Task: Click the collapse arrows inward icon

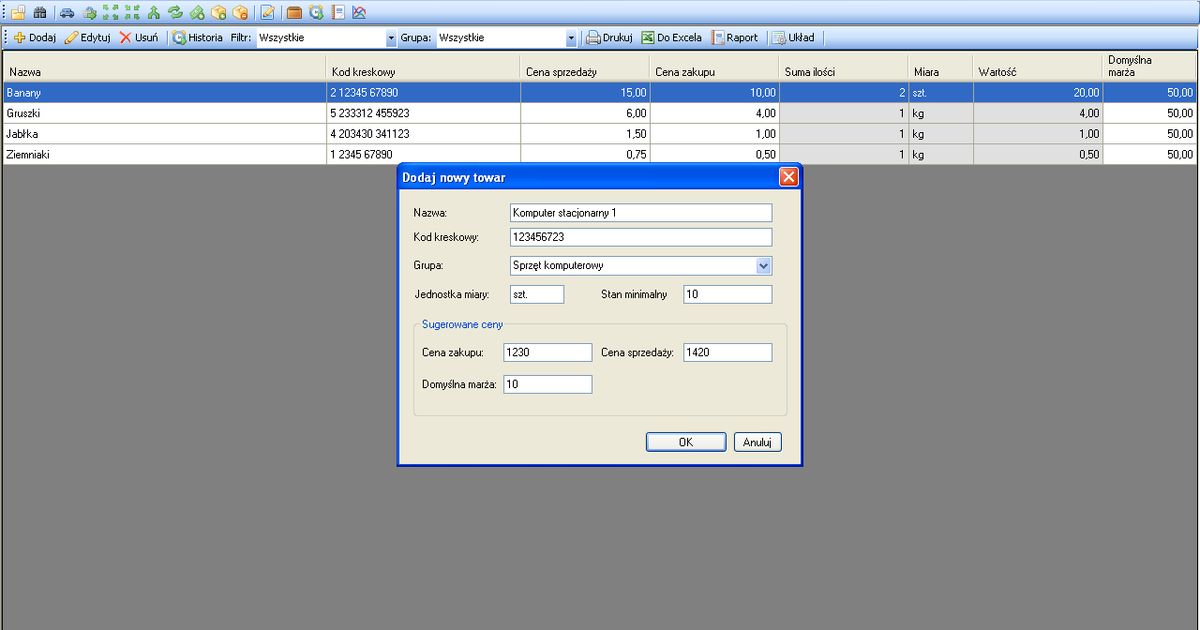Action: pos(132,13)
